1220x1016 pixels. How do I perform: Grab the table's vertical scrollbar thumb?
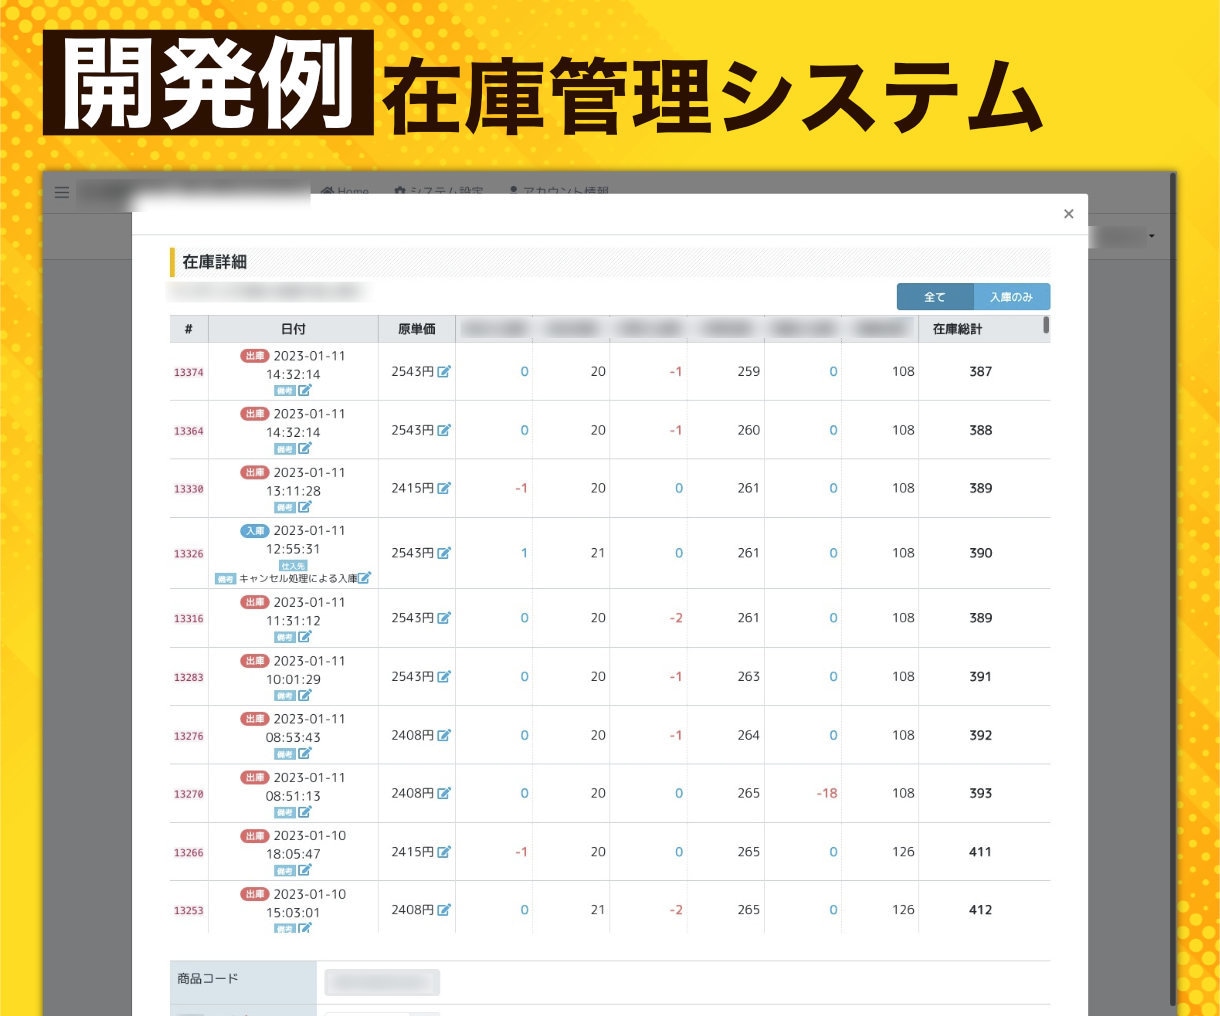click(x=1046, y=325)
